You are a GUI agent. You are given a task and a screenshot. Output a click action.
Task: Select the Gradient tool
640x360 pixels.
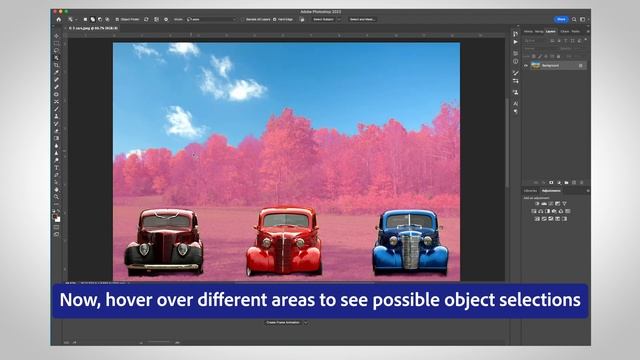56,138
